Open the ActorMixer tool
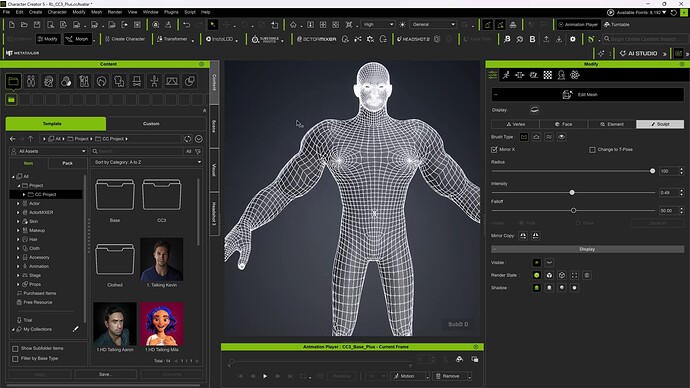 [316, 39]
